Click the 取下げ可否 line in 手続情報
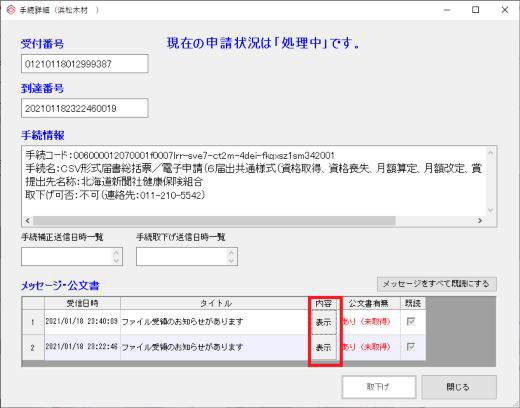The height and width of the screenshot is (408, 520). point(115,195)
